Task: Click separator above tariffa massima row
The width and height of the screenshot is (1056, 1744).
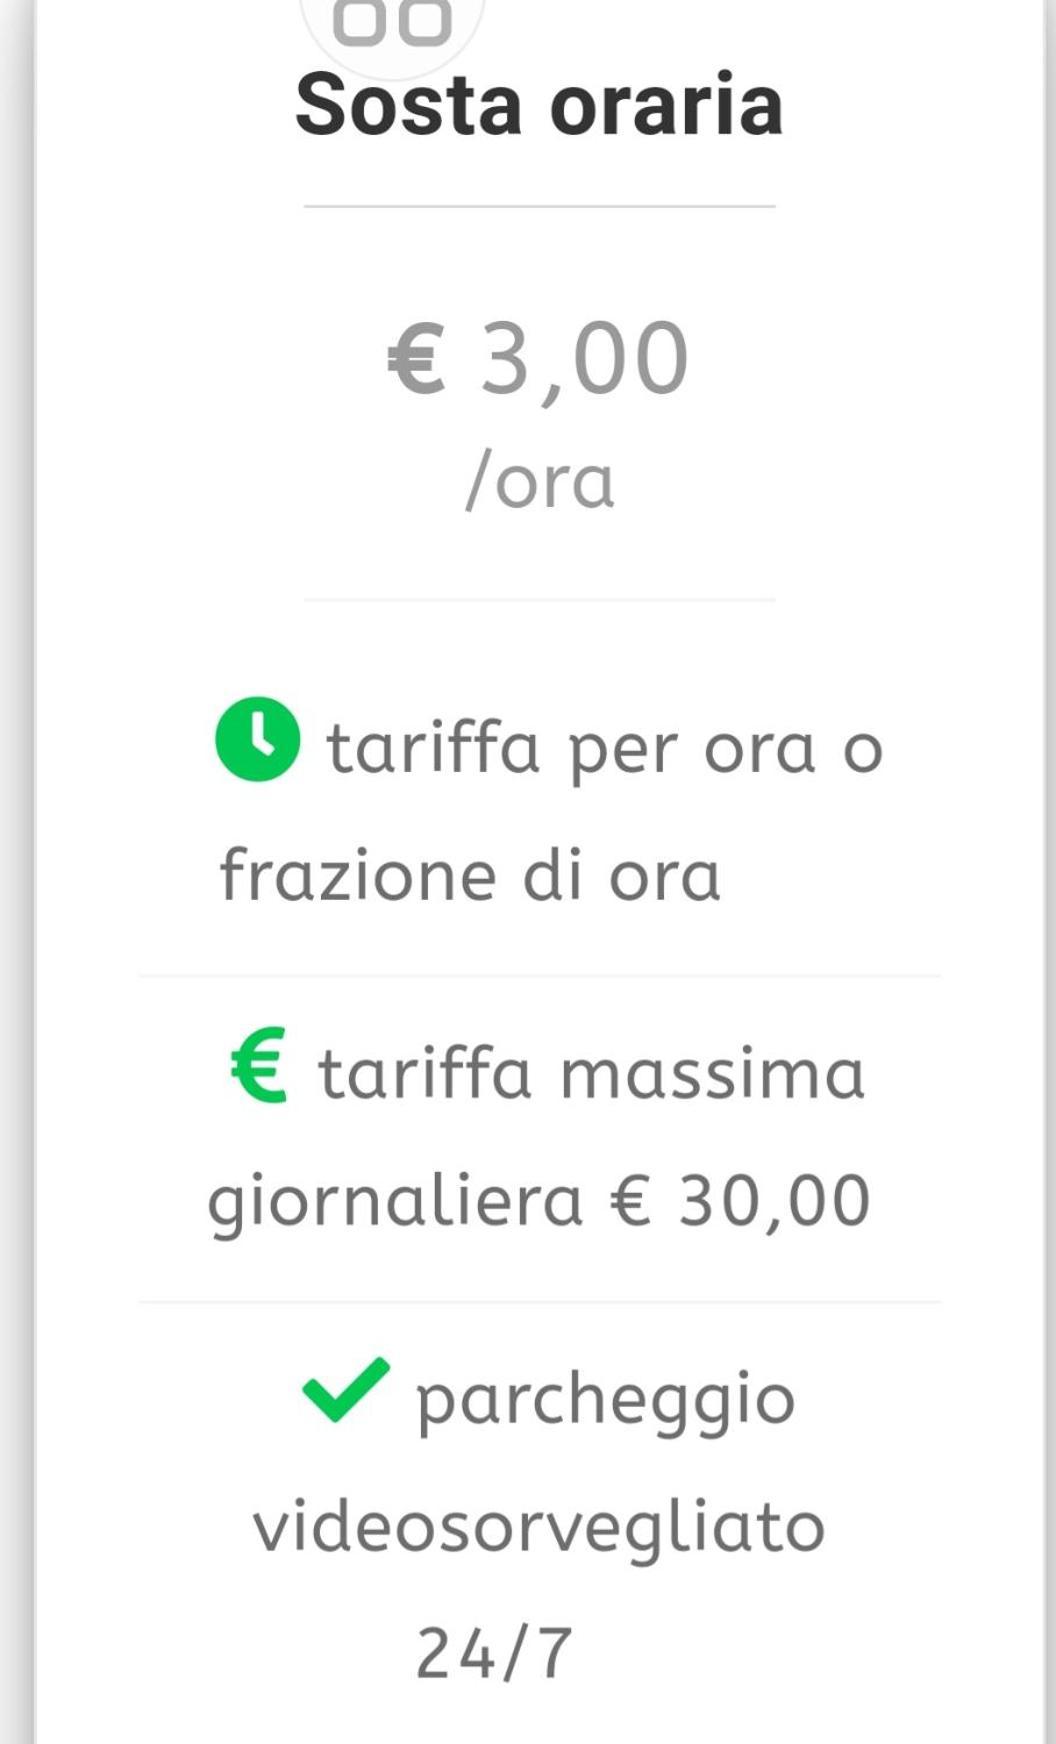Action: (539, 975)
